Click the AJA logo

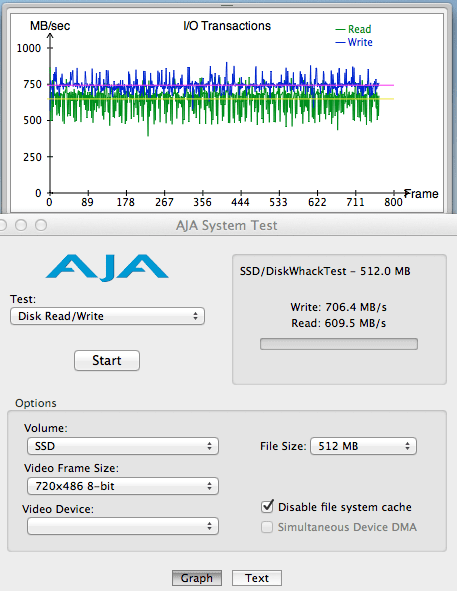[107, 268]
